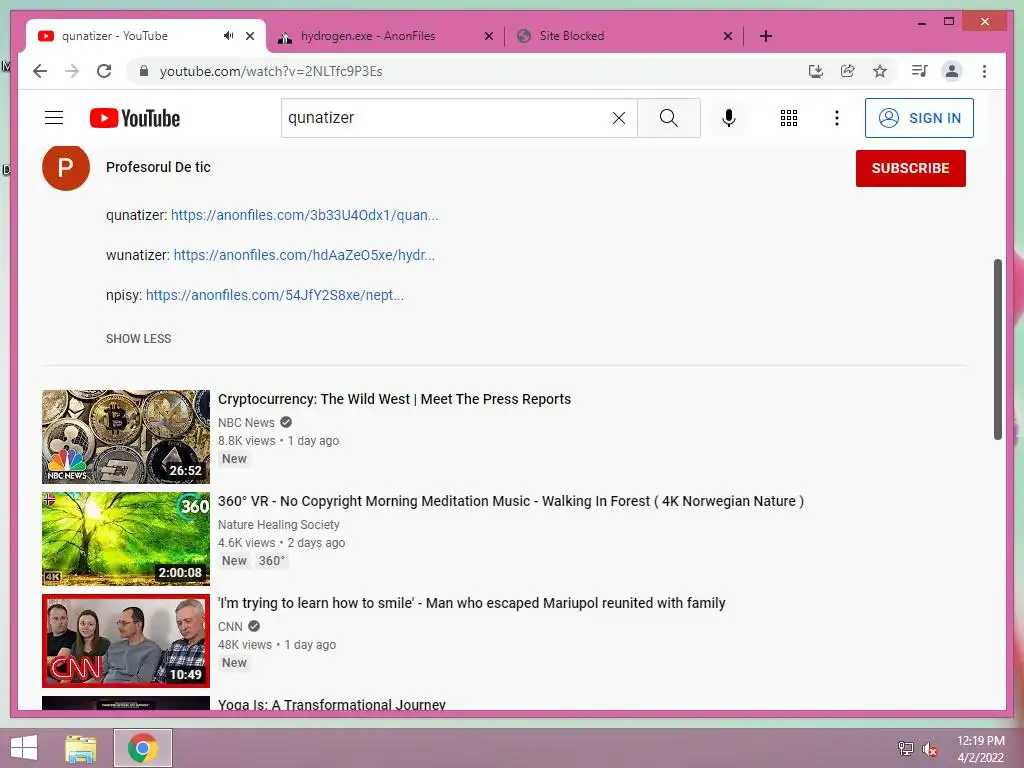Select the qunatizer - YouTube tab

click(x=115, y=36)
